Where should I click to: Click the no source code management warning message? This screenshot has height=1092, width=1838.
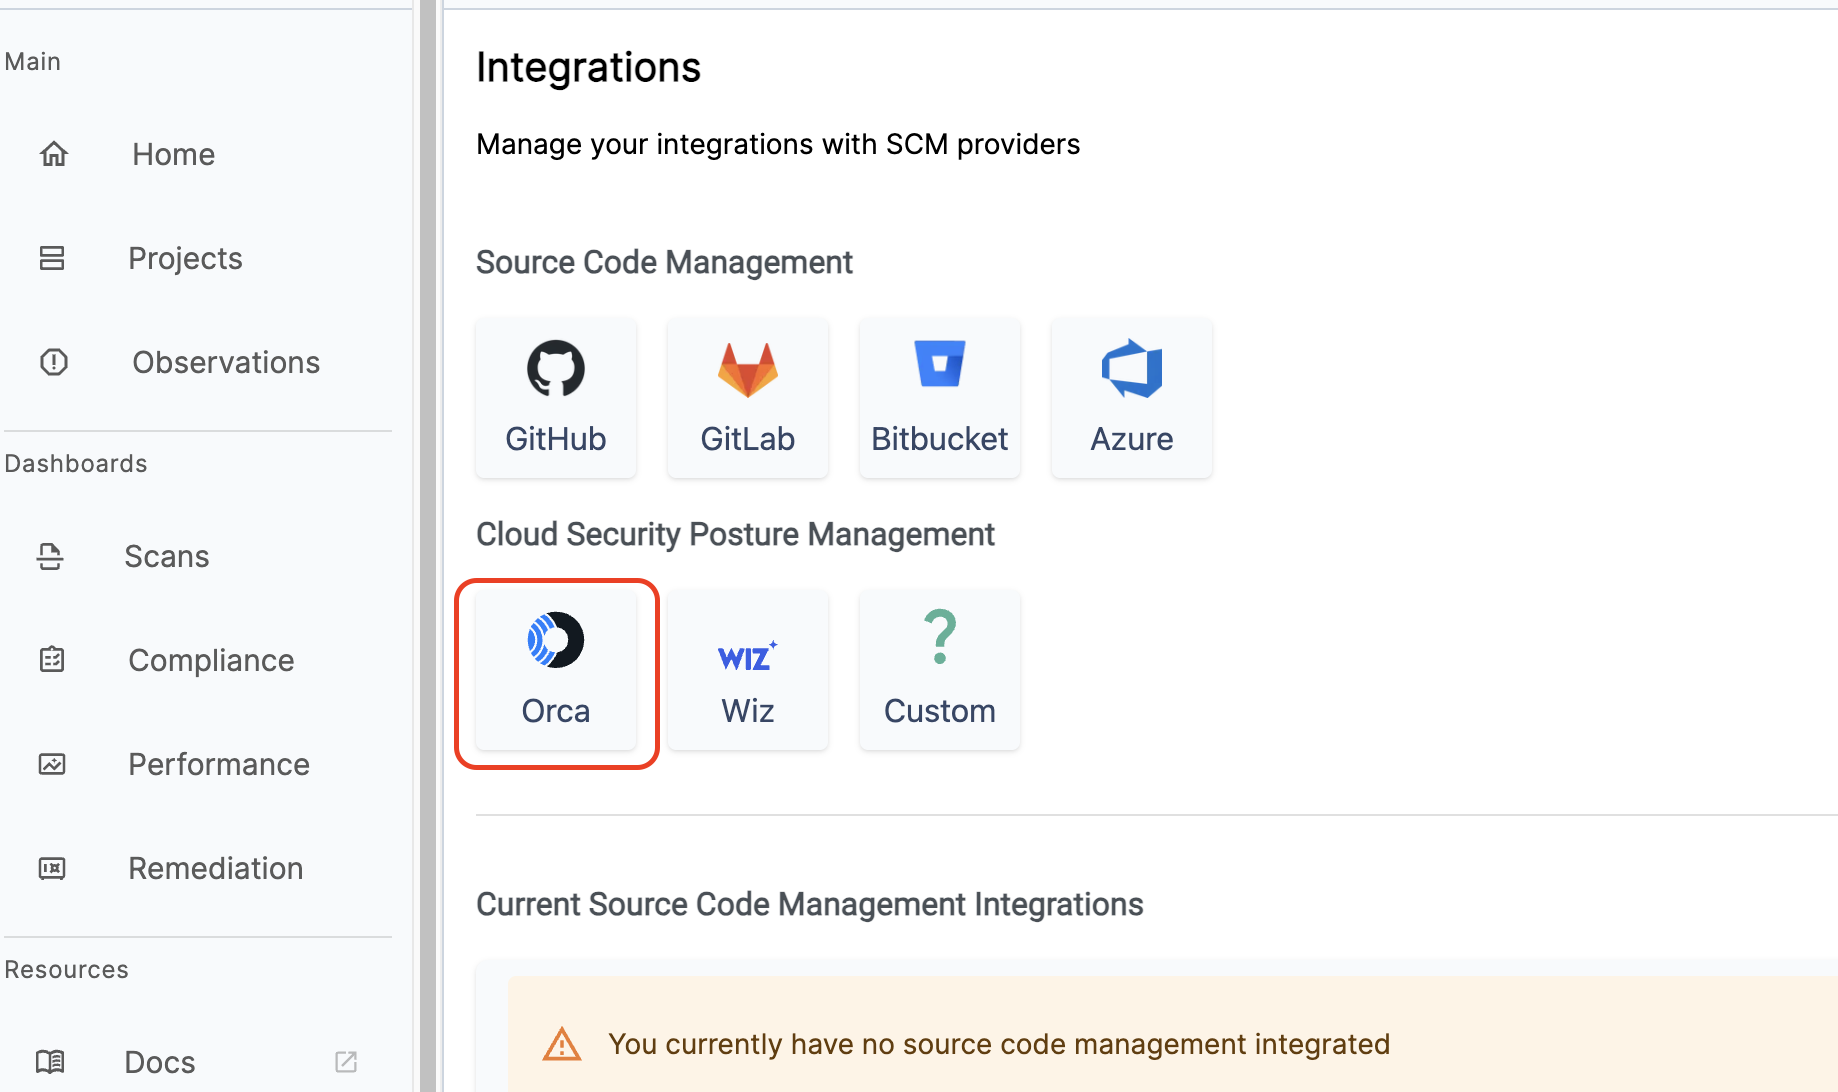(x=999, y=1044)
